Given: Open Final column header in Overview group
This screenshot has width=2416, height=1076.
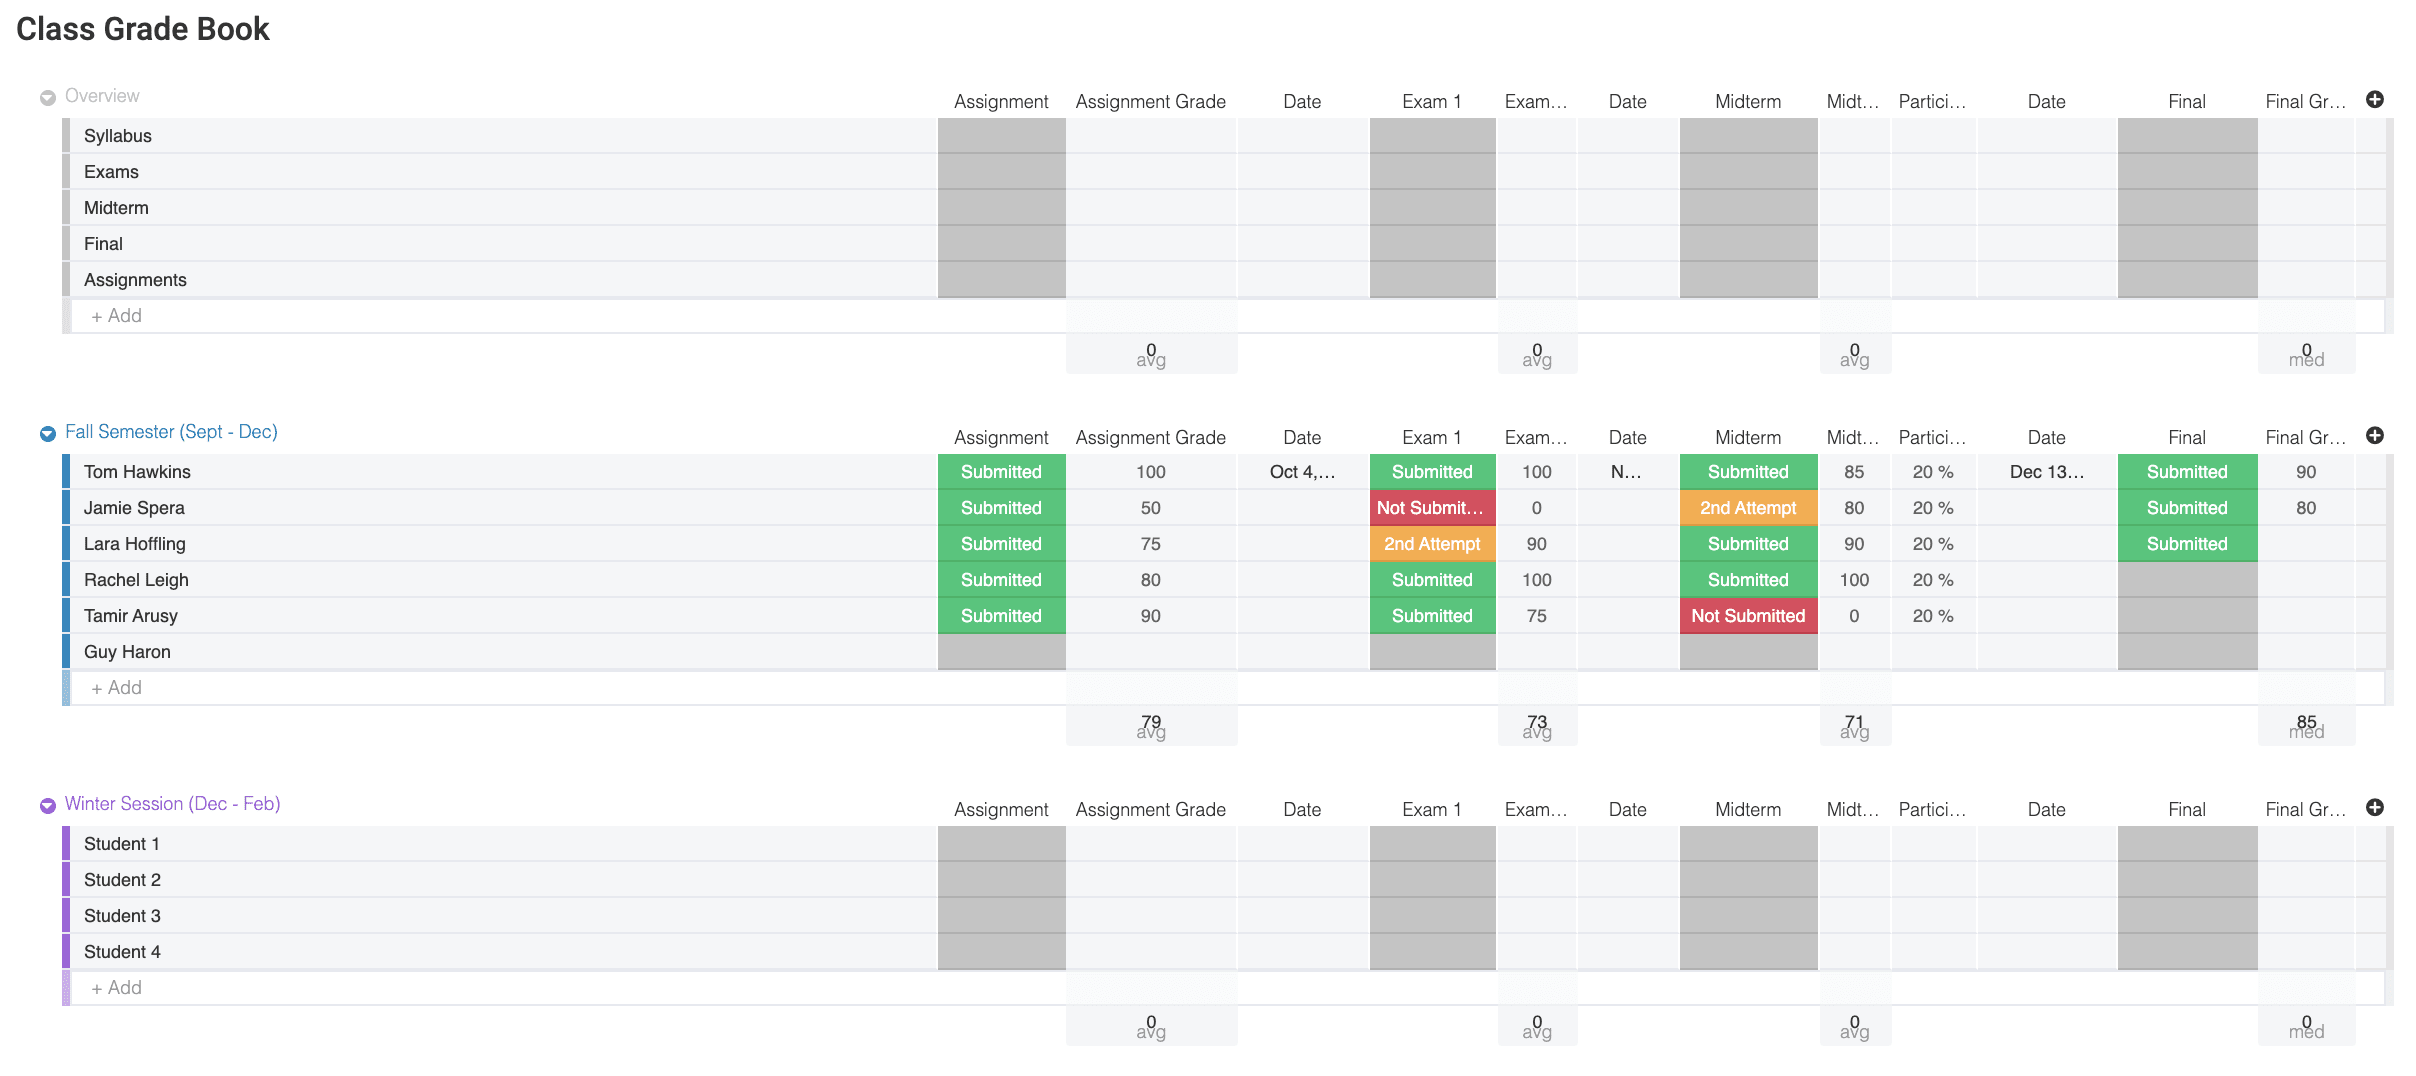Looking at the screenshot, I should point(2187,102).
